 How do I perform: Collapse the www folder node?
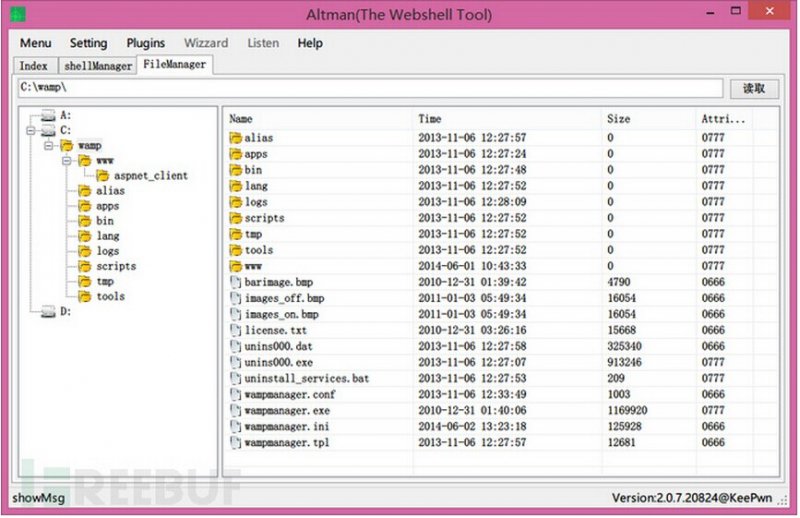[x=66, y=161]
